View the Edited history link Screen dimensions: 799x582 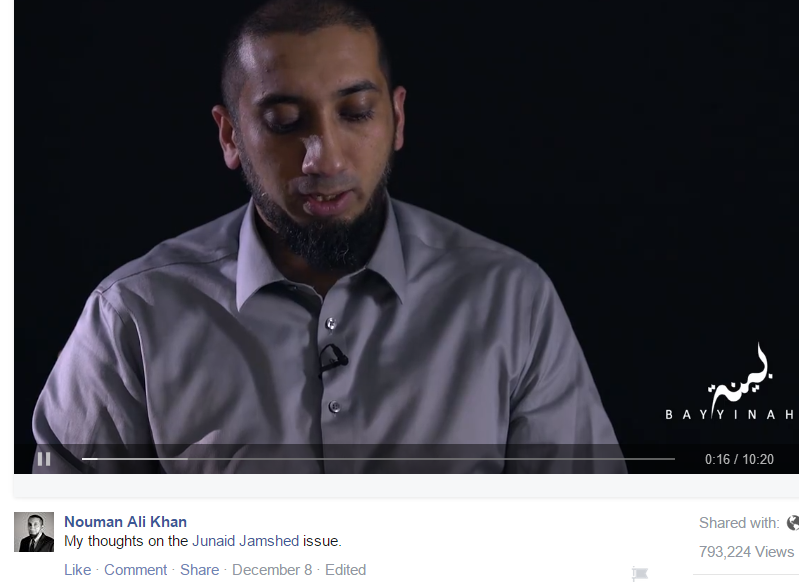[345, 569]
